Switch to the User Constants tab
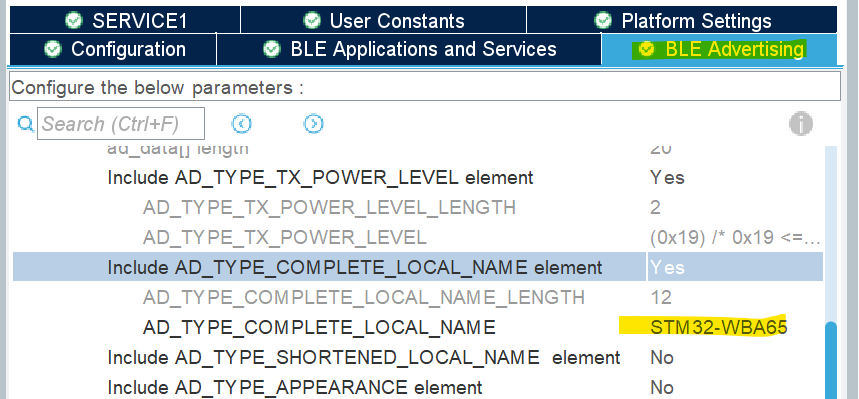The height and width of the screenshot is (399, 859). [383, 20]
